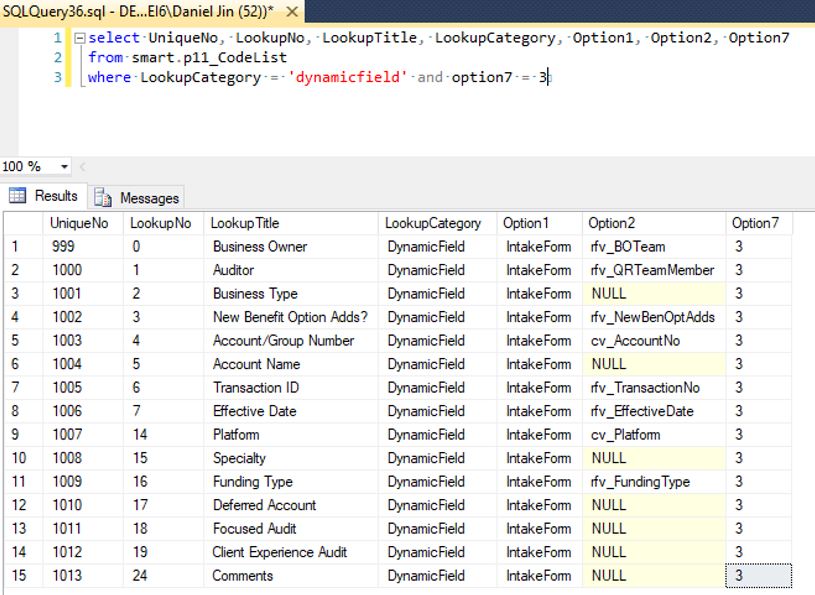
Task: Click the 'rfv_TransactionNo' cell
Action: (653, 388)
